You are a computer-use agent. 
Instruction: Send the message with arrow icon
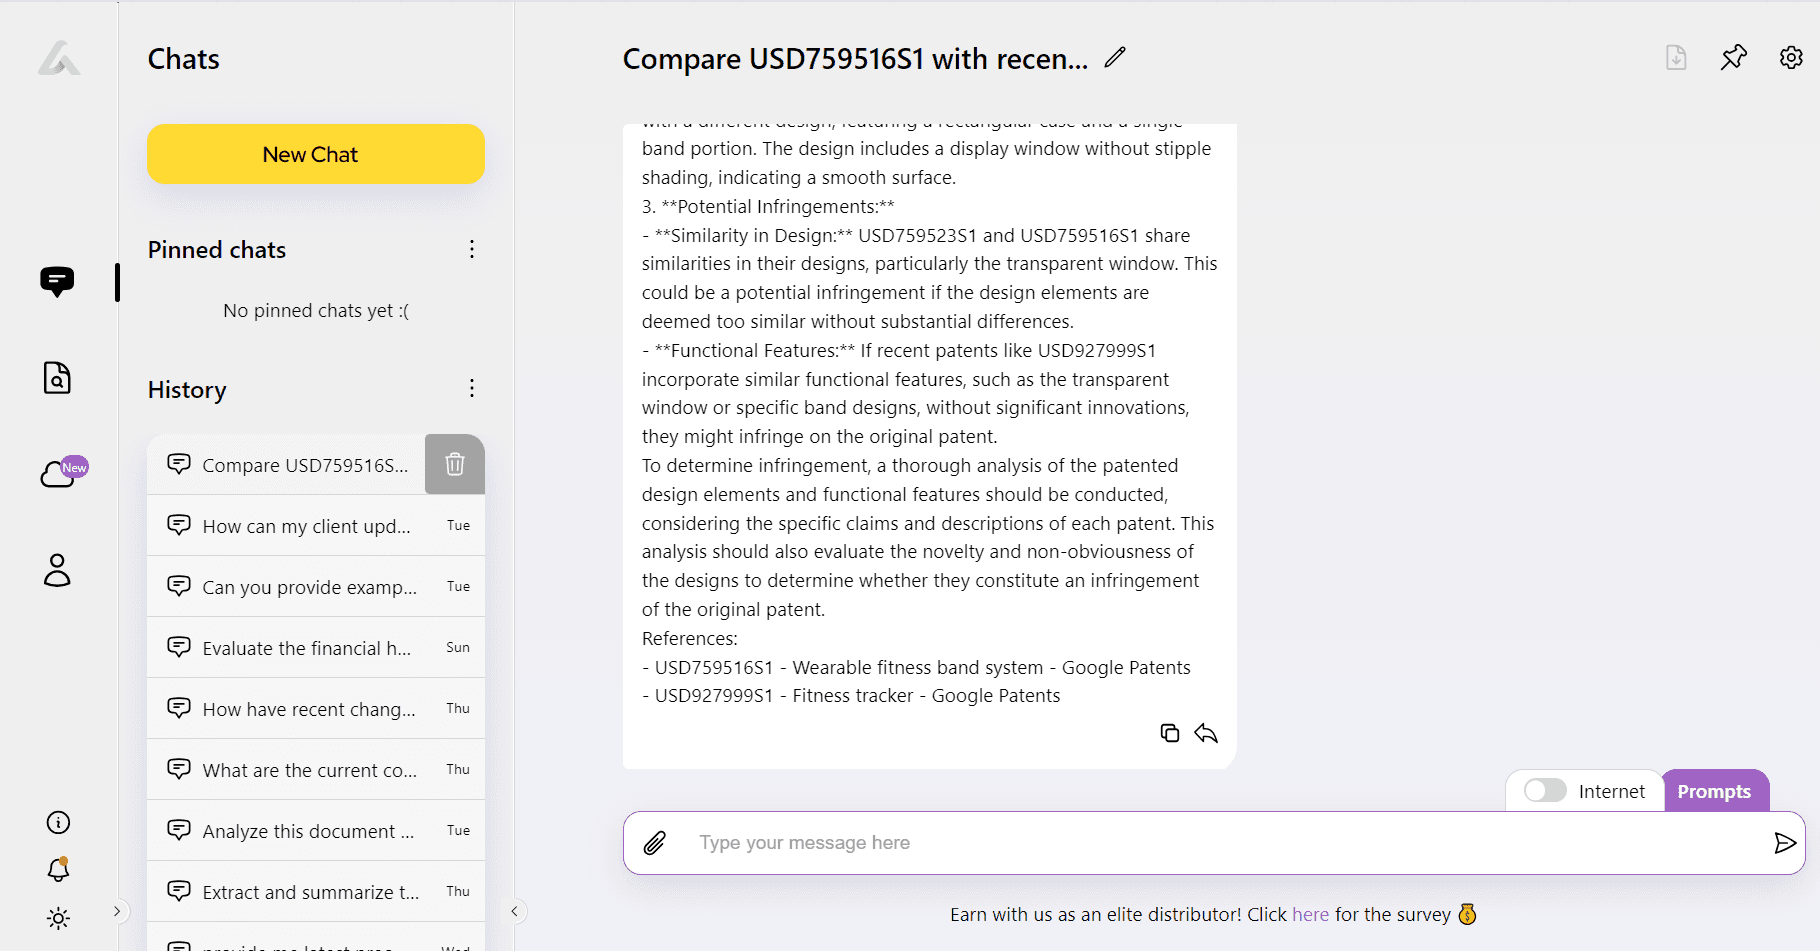click(1785, 843)
